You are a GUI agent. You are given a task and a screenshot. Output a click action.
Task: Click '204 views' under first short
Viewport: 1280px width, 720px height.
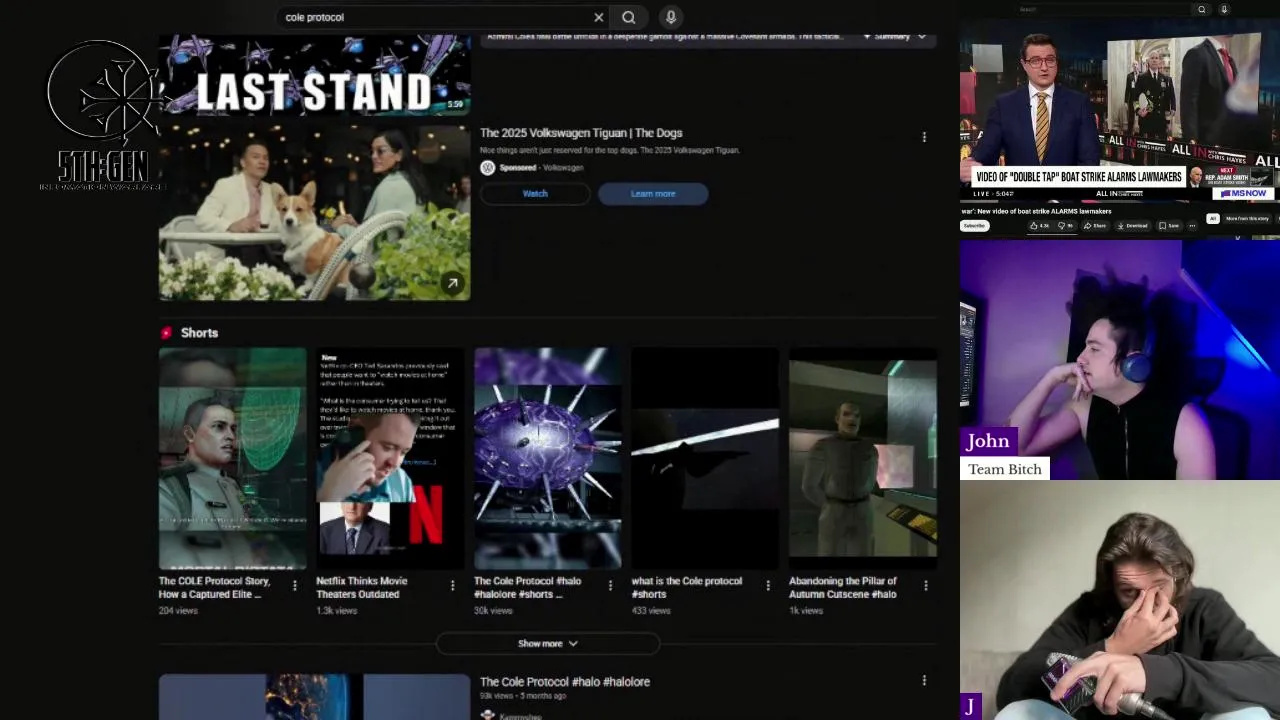[178, 611]
